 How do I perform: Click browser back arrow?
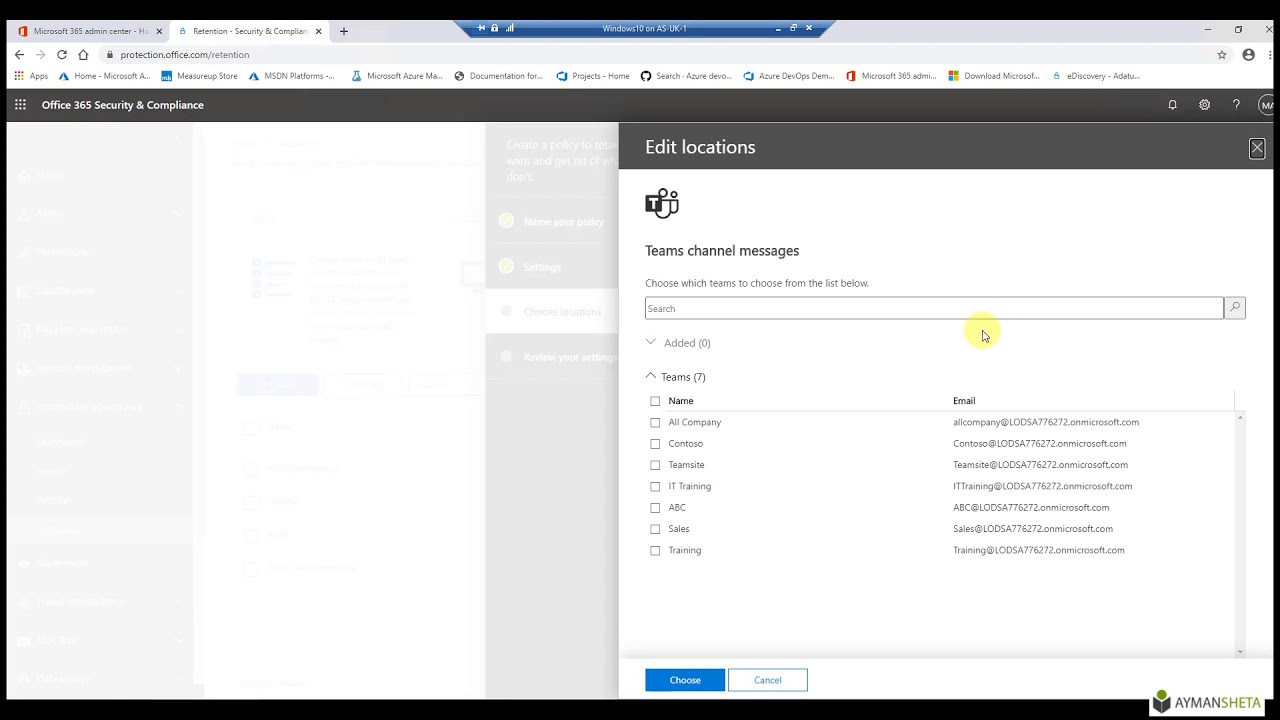tap(19, 55)
